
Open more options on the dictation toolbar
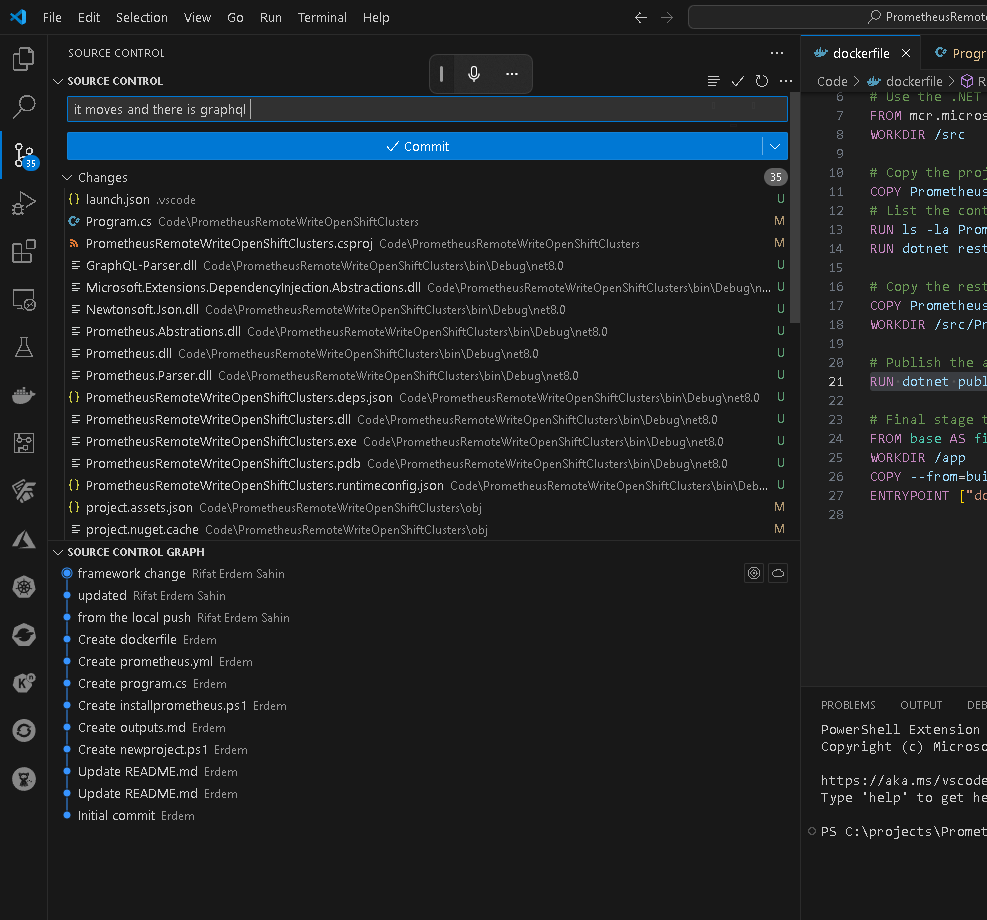pos(512,74)
